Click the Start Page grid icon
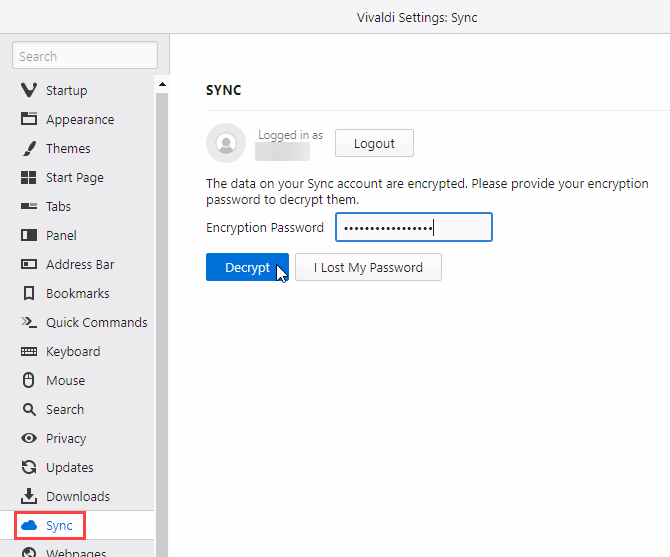Image resolution: width=670 pixels, height=557 pixels. tap(29, 177)
